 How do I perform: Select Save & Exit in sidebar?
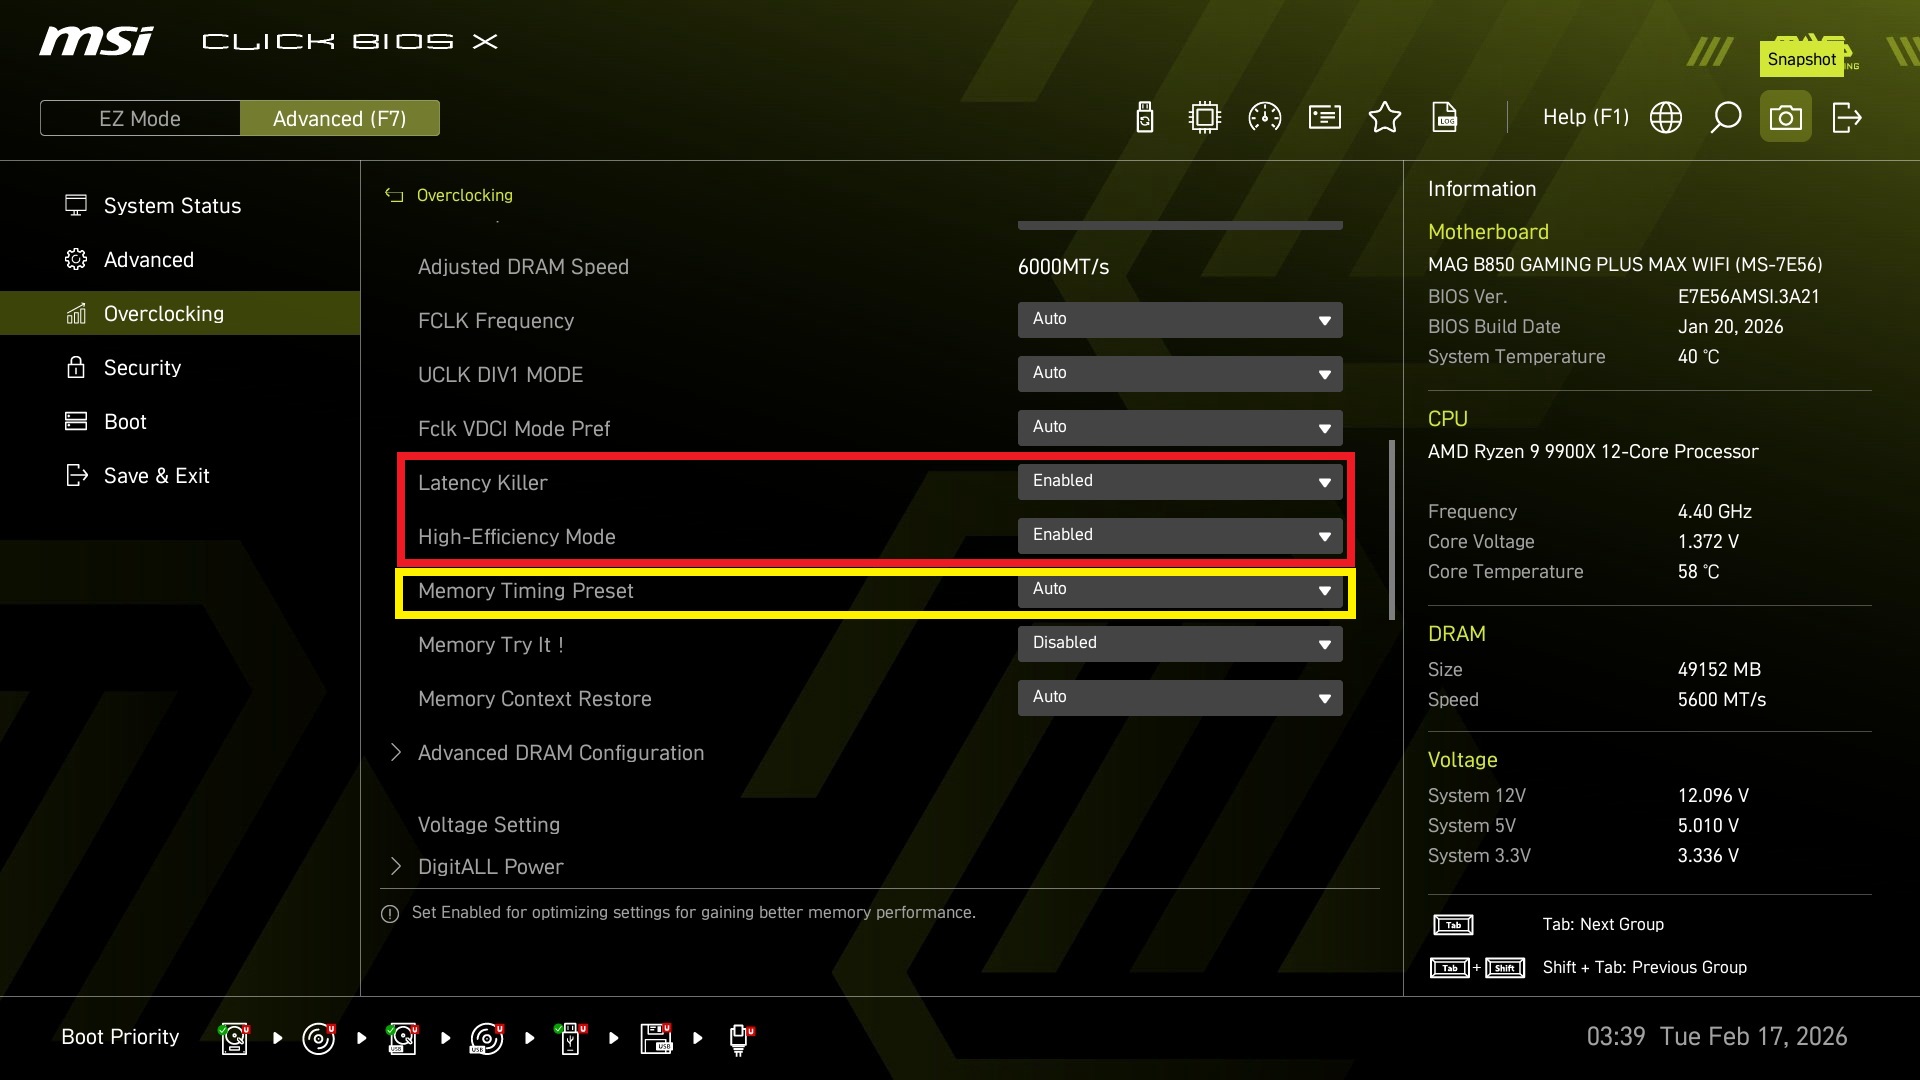pos(156,476)
